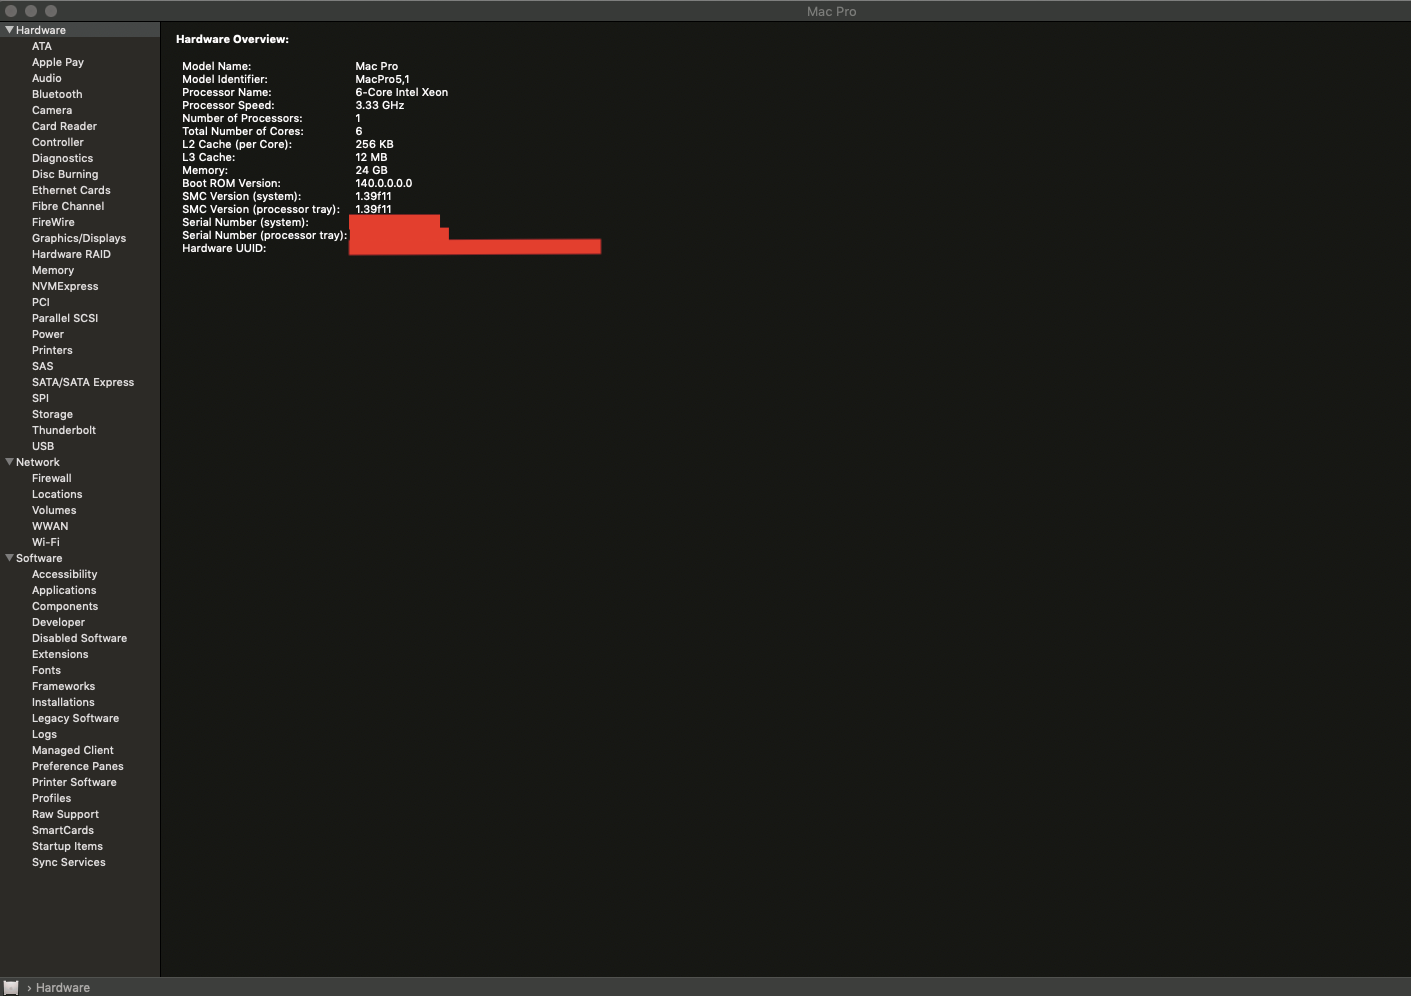This screenshot has width=1411, height=996.
Task: Click the 6-Core Intel Xeon value
Action: click(x=402, y=92)
